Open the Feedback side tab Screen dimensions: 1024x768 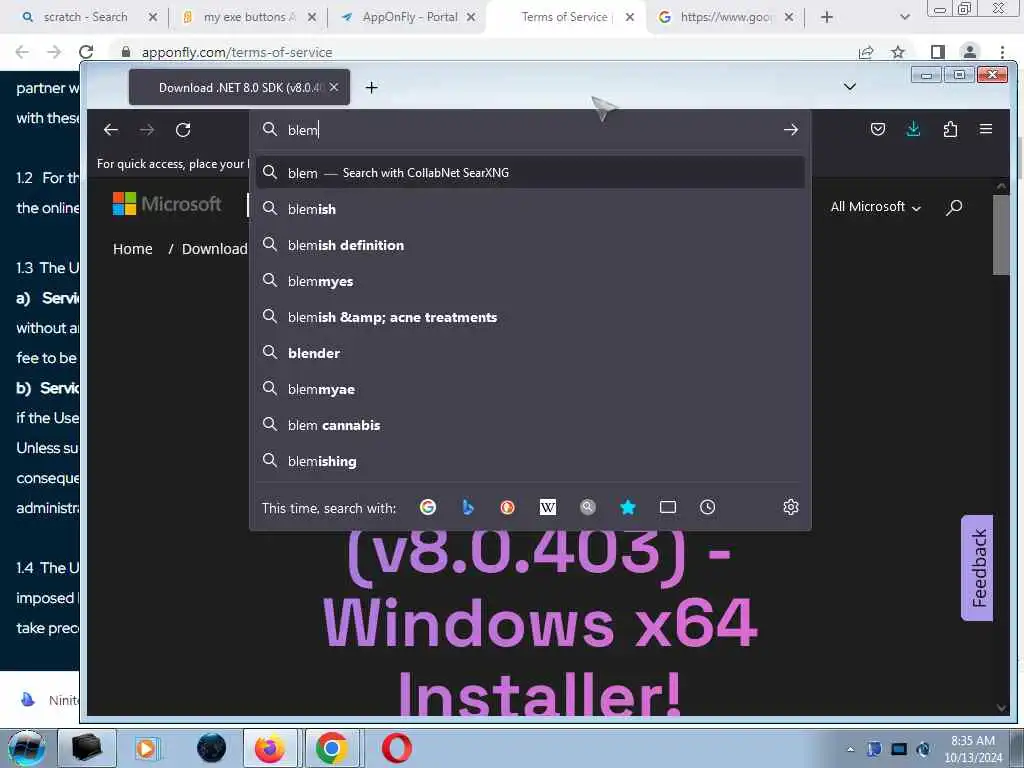(x=977, y=568)
